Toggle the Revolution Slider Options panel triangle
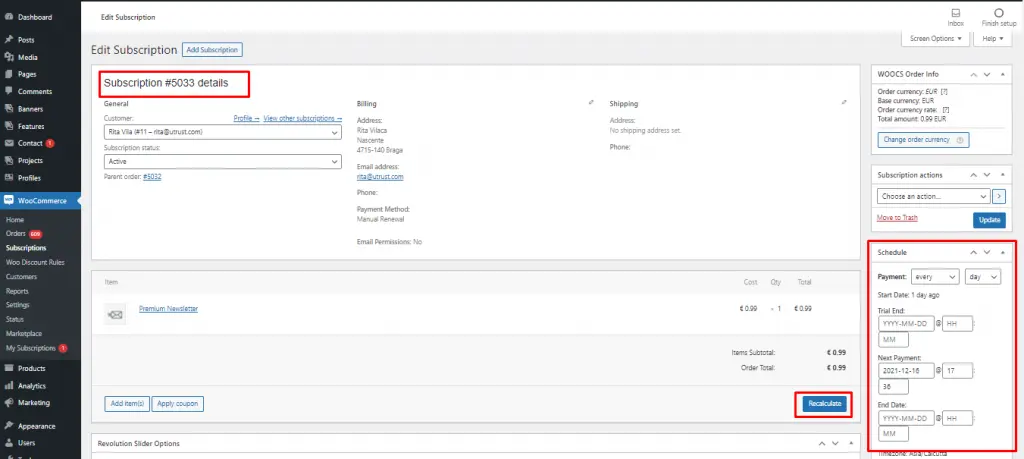The width and height of the screenshot is (1024, 459). (851, 443)
